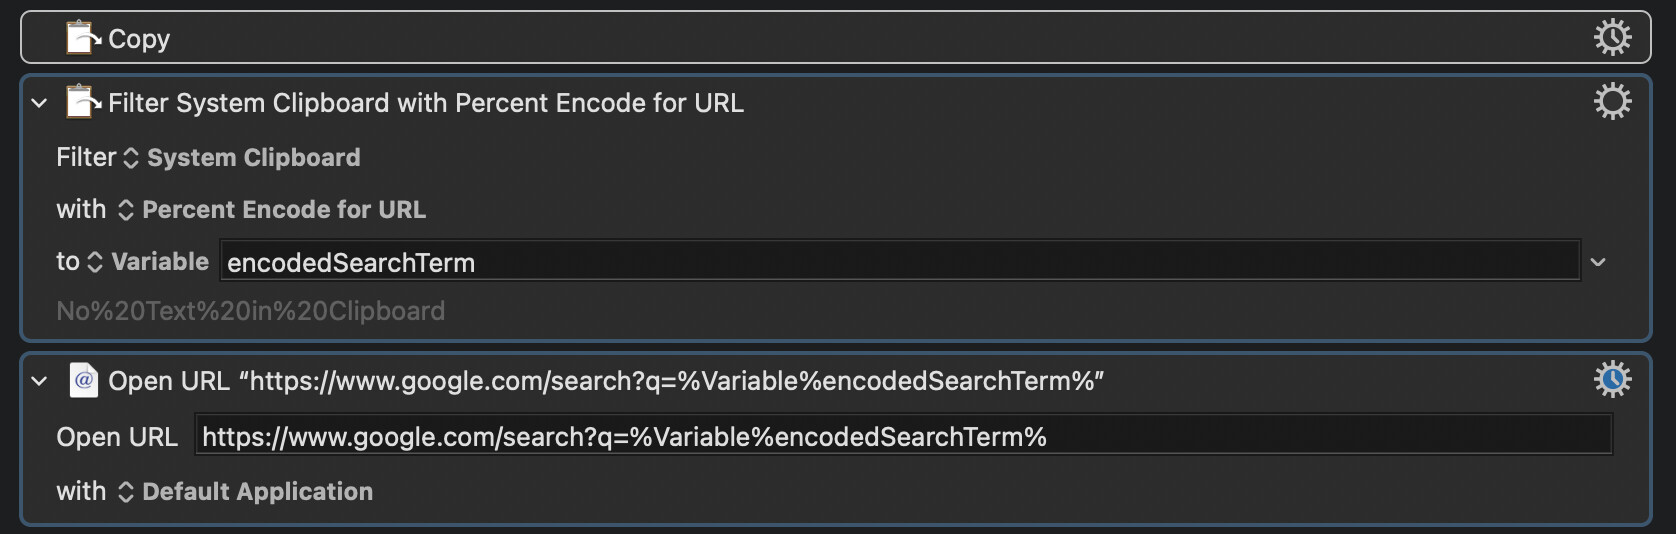Open gear menu of Filter System Clipboard action
This screenshot has width=1676, height=534.
coord(1612,102)
